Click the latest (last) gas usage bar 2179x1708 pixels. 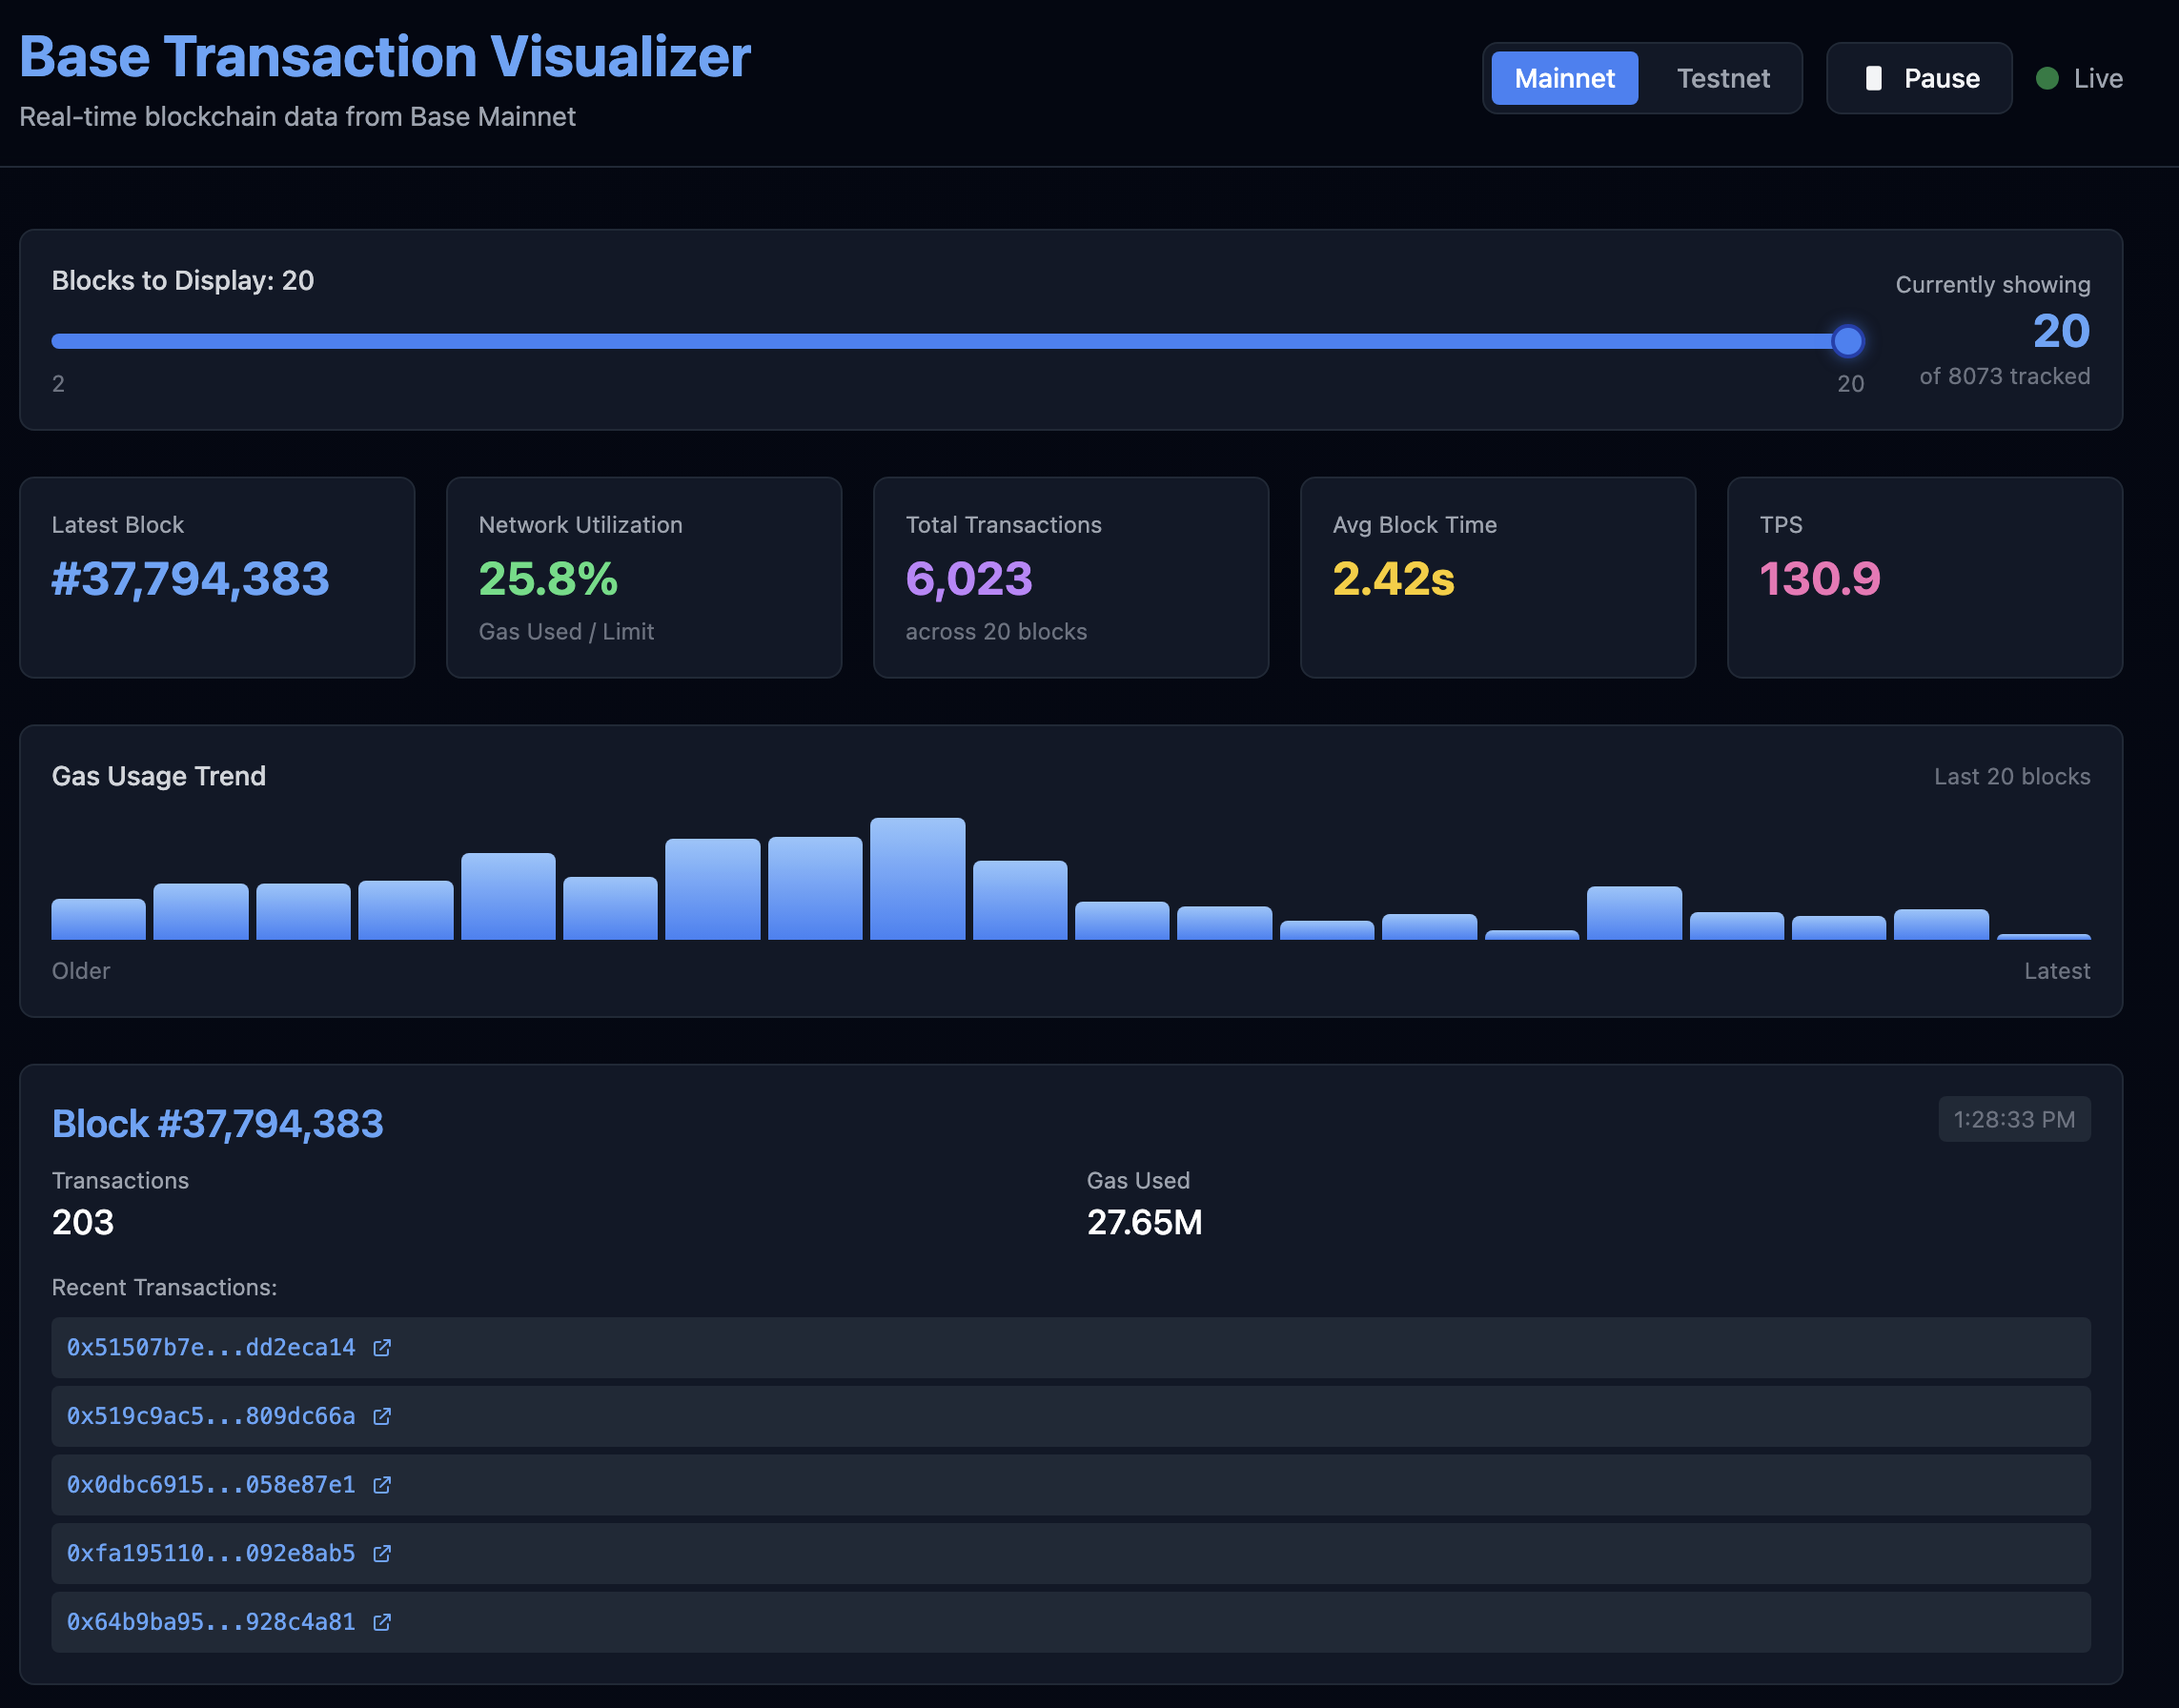point(2043,937)
